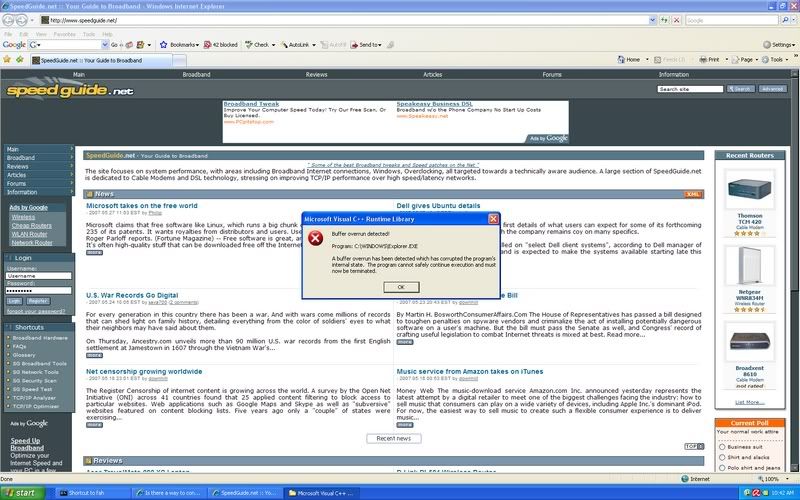Click the Search site input field
This screenshot has width=800, height=500.
pos(690,89)
